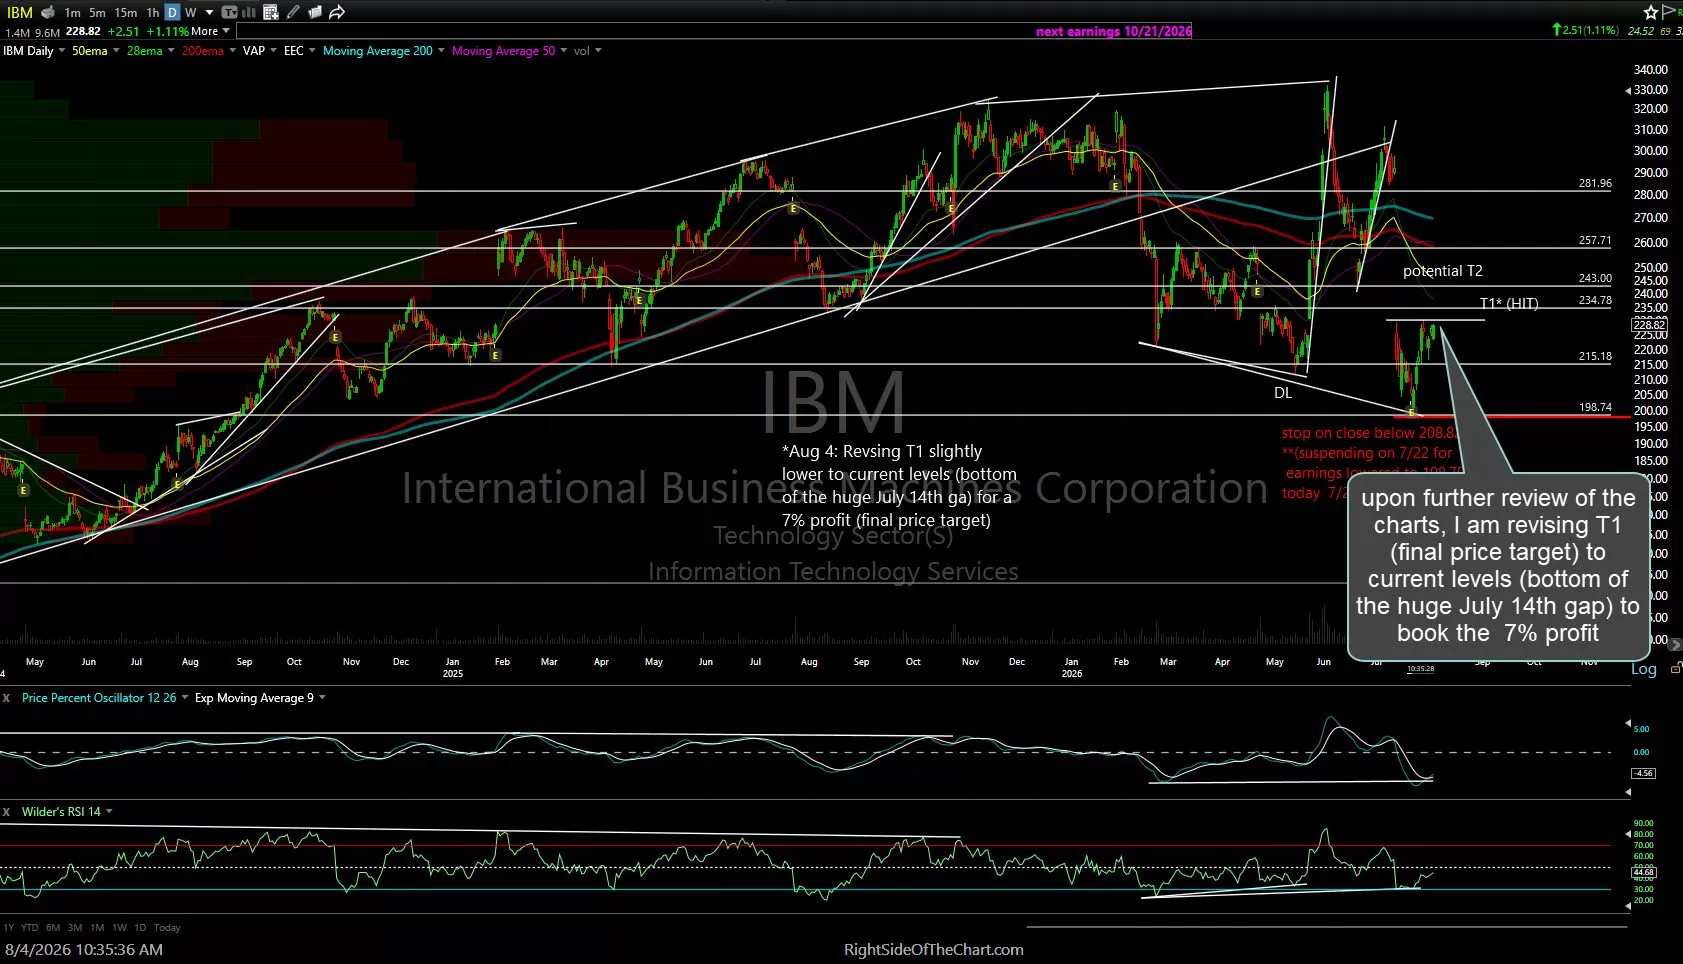Screen dimensions: 1683x964
Task: Open Price Percent Oscillator 12 26 settings dropdown
Action: 184,697
